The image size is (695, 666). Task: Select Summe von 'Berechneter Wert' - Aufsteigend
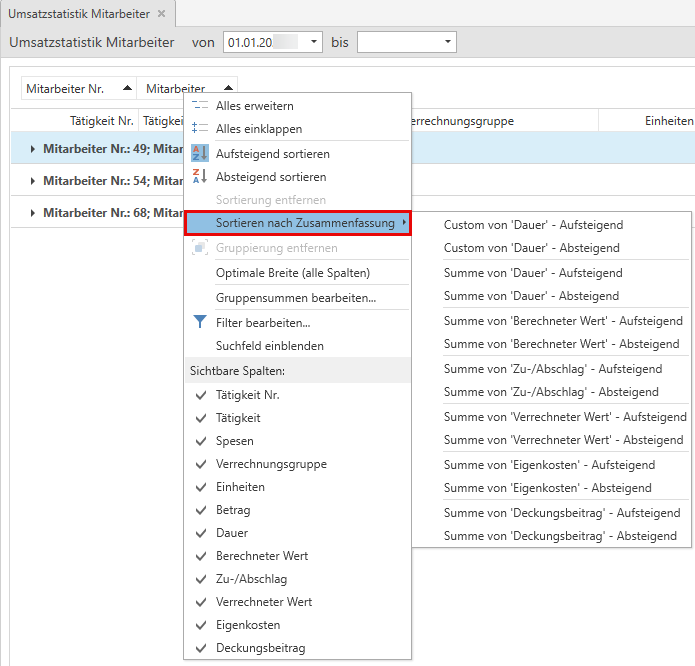point(551,321)
